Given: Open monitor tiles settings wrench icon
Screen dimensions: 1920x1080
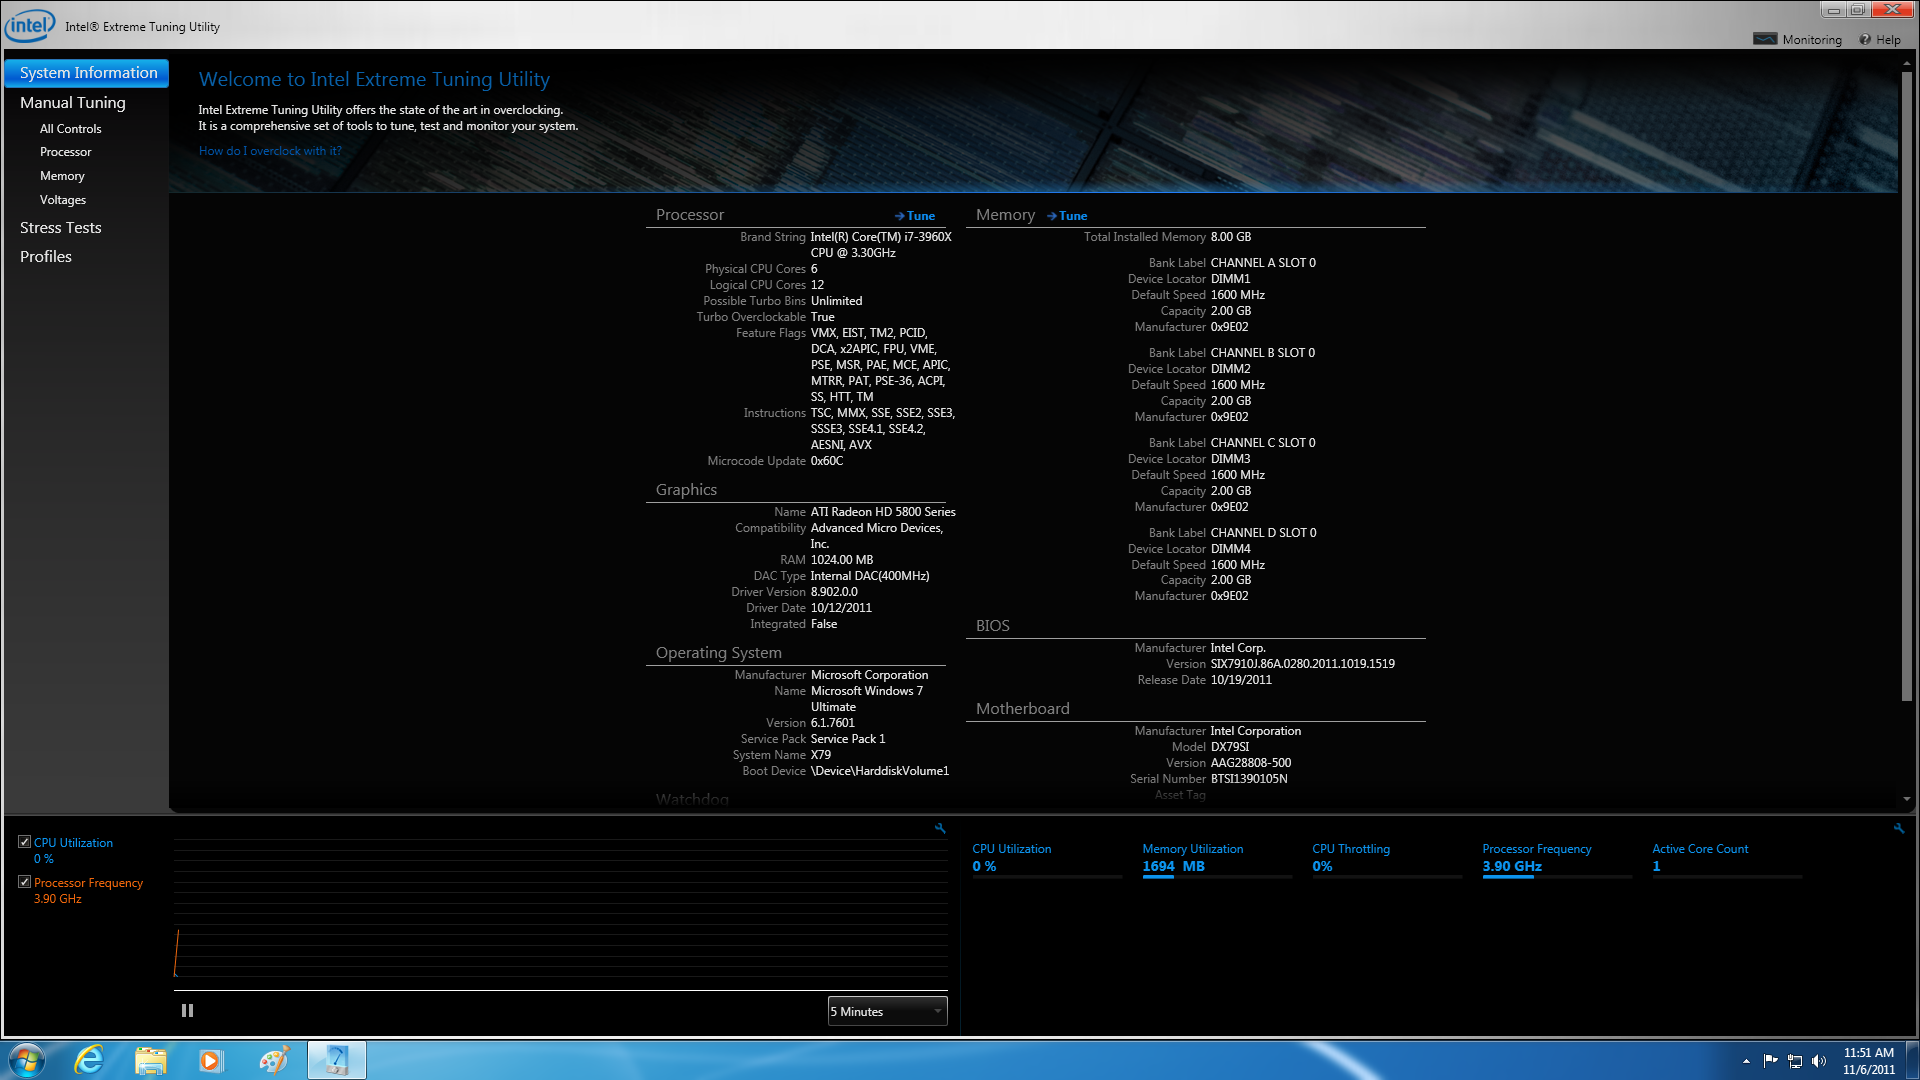Looking at the screenshot, I should tap(1899, 828).
